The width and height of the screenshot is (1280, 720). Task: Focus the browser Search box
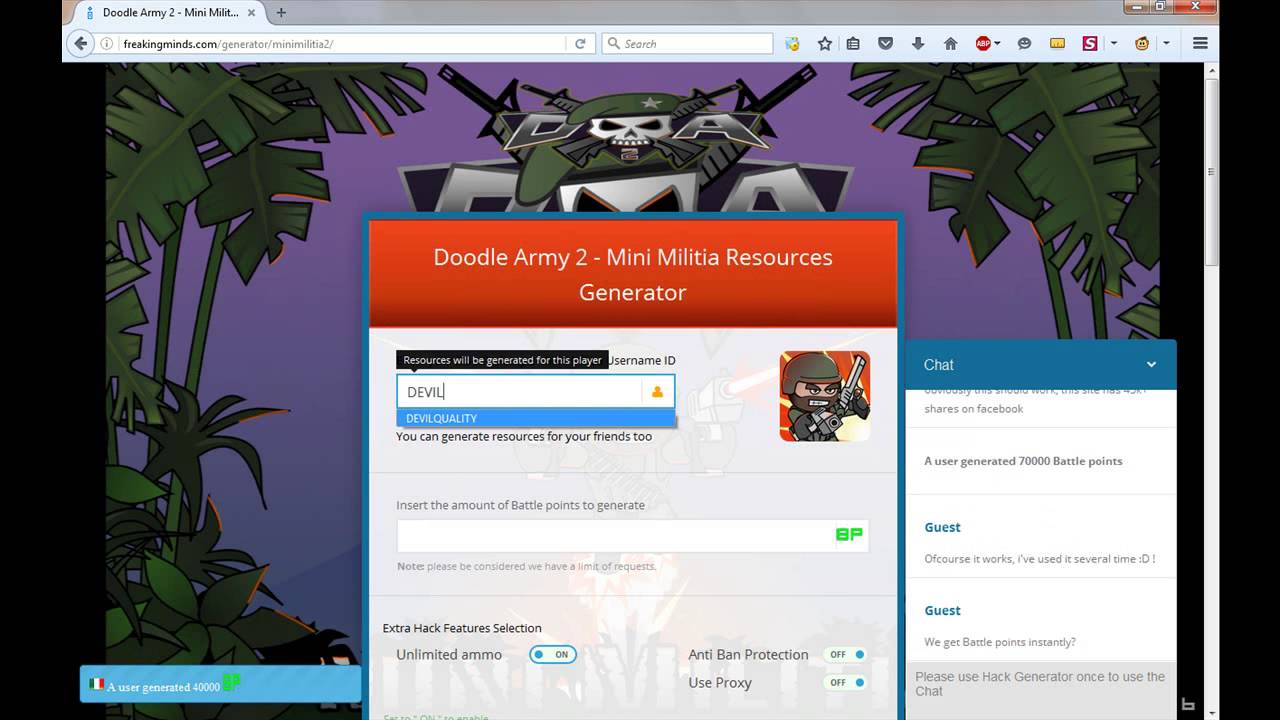pos(687,44)
